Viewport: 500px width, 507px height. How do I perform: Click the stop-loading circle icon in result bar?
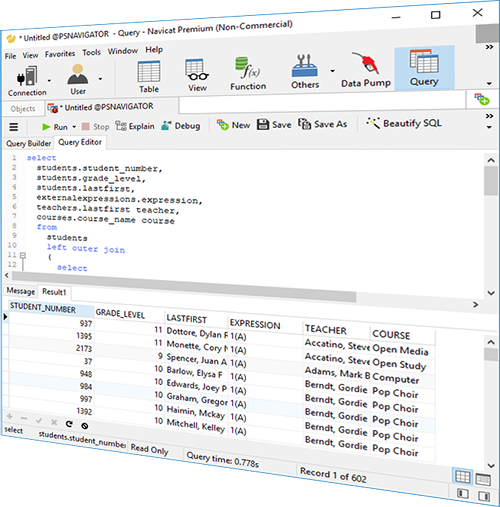(x=85, y=426)
